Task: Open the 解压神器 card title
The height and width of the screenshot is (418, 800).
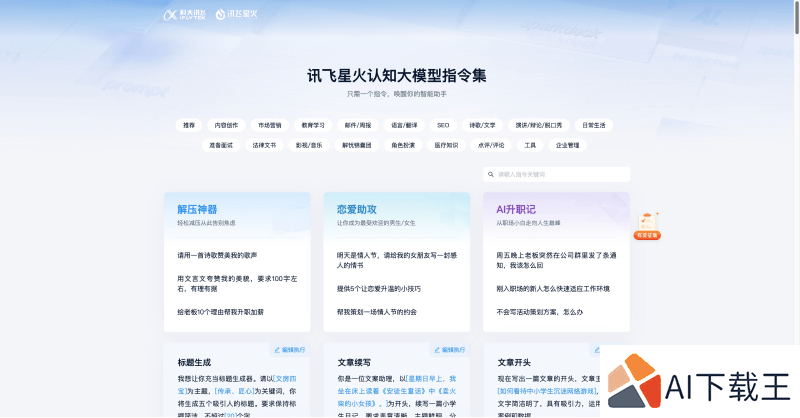Action: [x=197, y=209]
